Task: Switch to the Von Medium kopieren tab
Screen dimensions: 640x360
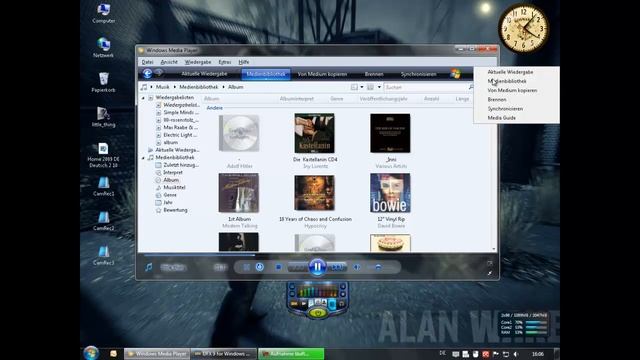Action: 322,74
